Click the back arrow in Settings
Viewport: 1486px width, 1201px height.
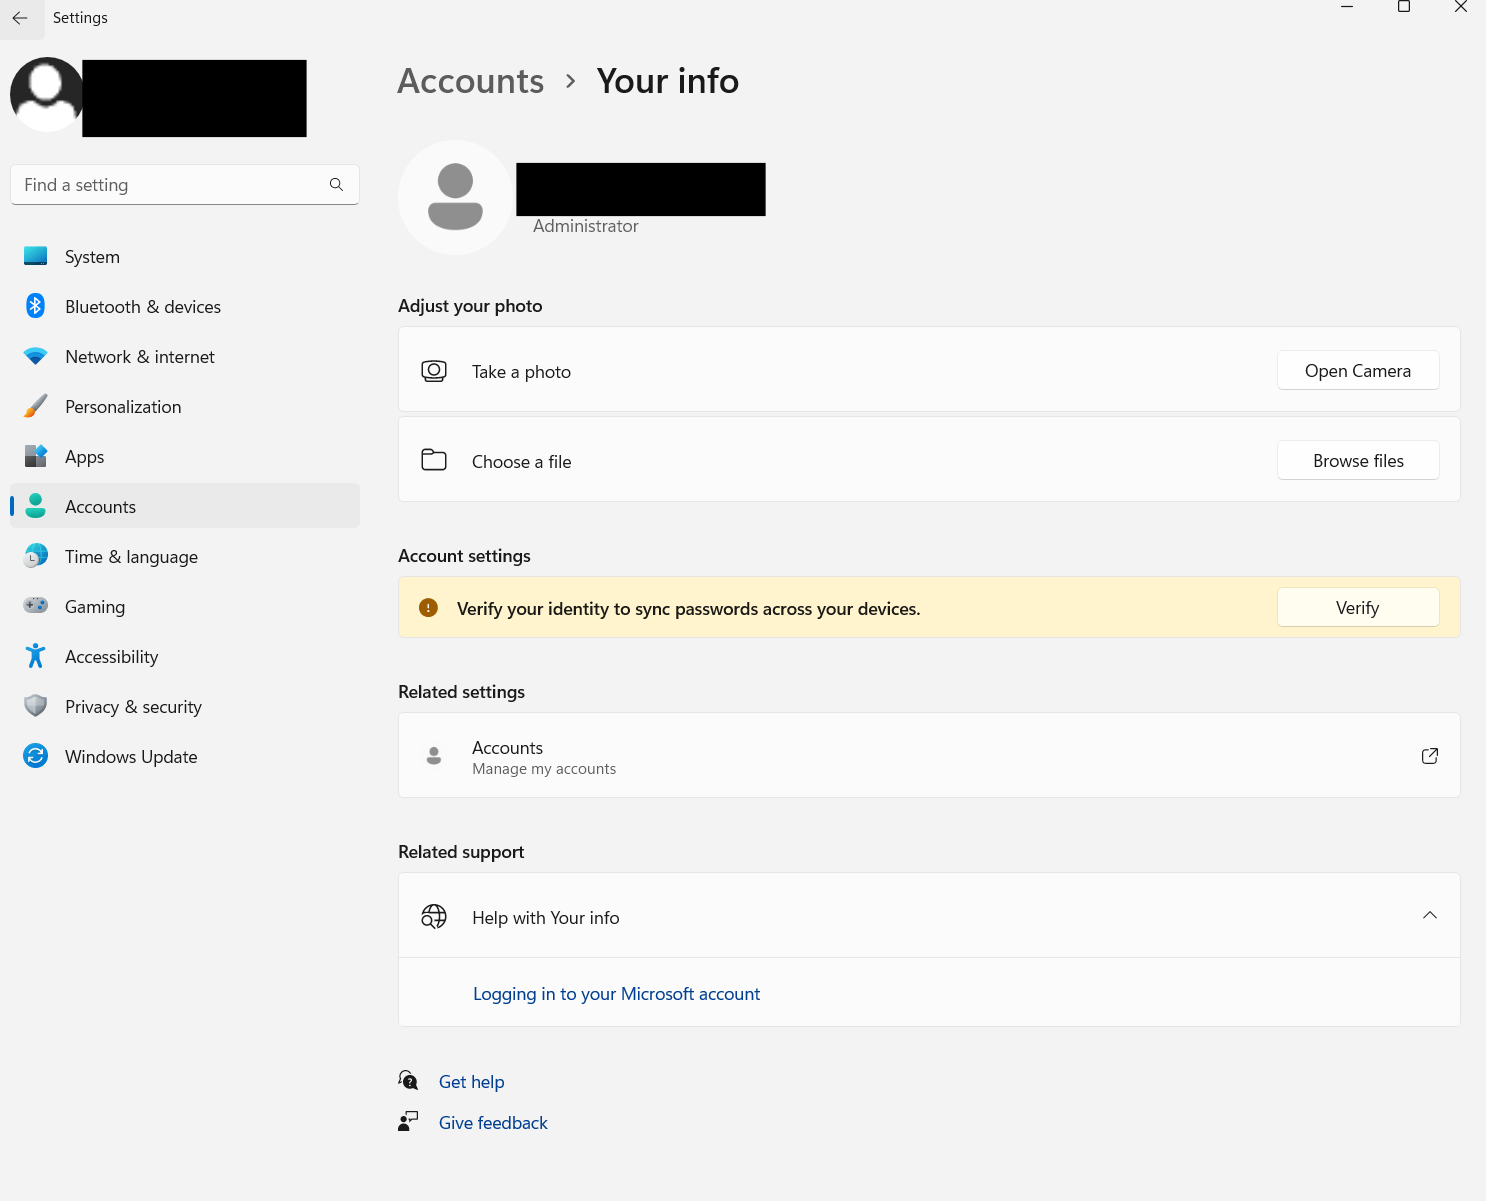tap(20, 18)
